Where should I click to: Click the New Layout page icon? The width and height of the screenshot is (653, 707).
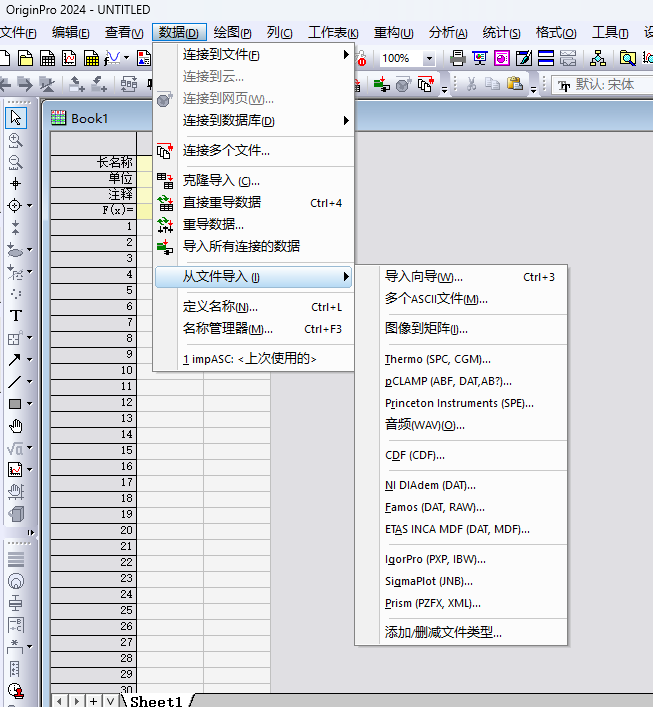coord(144,58)
